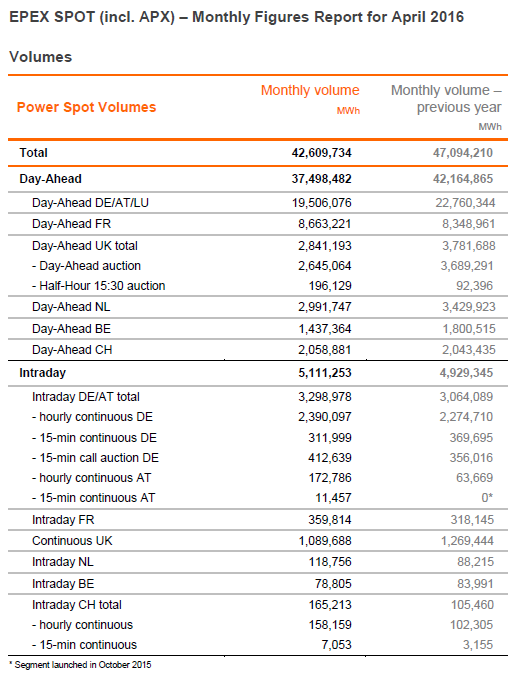
Task: Select the Day-Ahead row label
Action: pyautogui.click(x=50, y=179)
